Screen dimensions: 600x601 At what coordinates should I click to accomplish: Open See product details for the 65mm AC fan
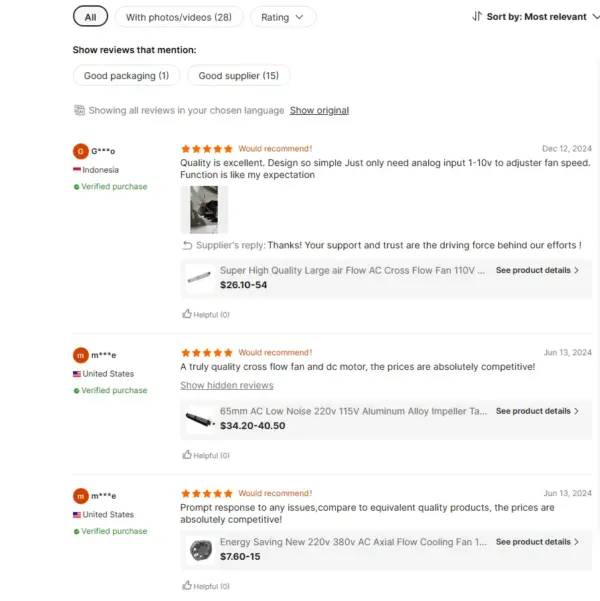coord(537,411)
